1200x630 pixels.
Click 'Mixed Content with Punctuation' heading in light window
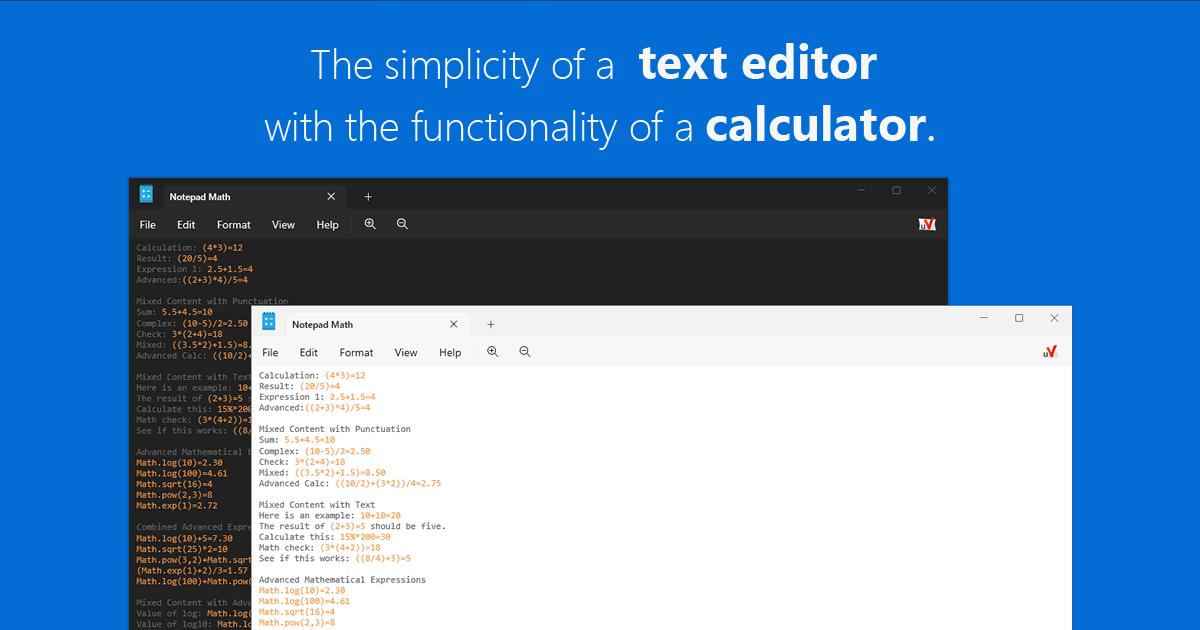[x=335, y=429]
